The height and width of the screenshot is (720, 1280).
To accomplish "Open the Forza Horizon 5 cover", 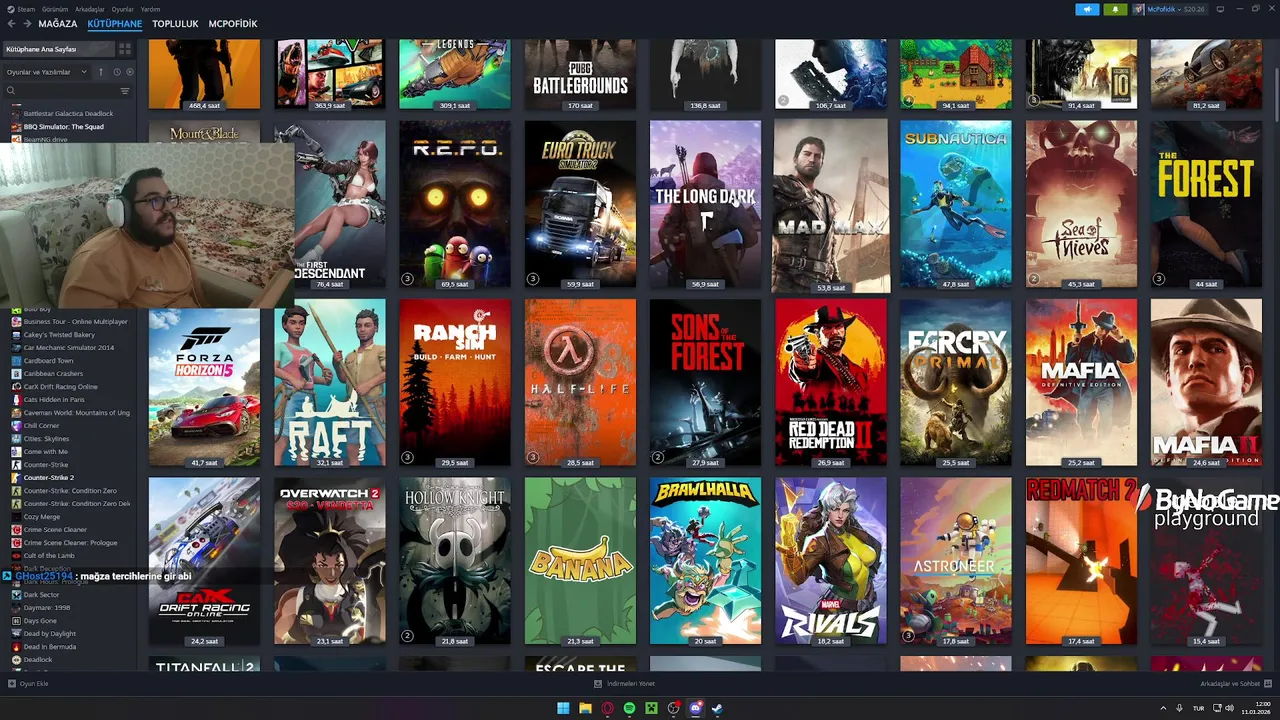I will (204, 383).
